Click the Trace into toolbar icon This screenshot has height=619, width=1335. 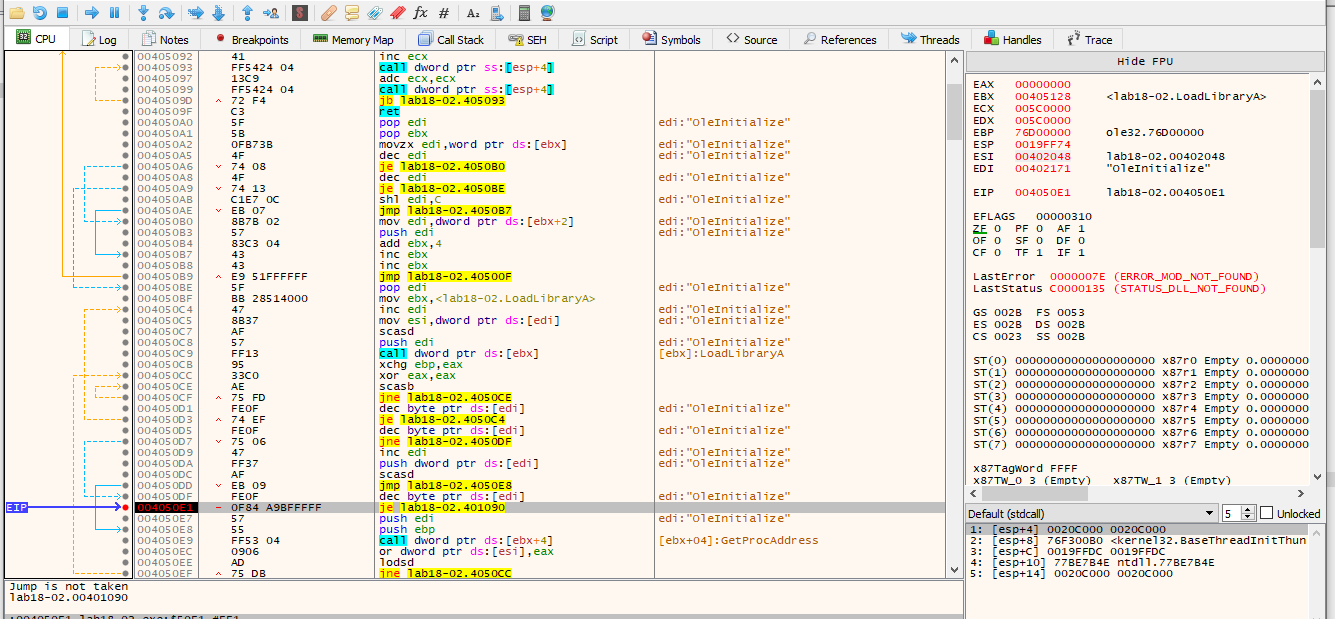[196, 13]
